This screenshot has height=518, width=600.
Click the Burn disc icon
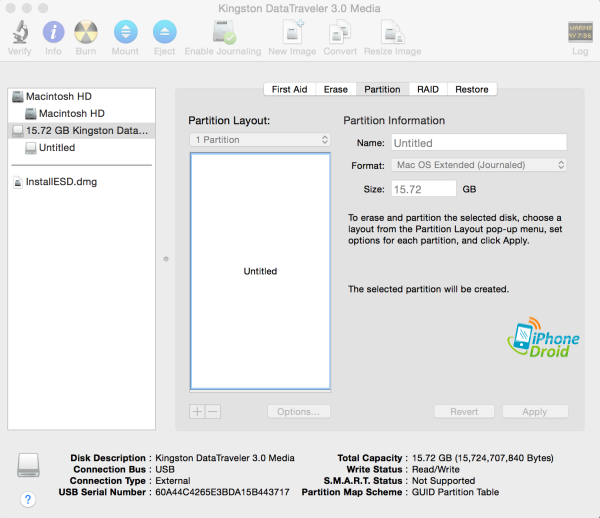[x=86, y=32]
